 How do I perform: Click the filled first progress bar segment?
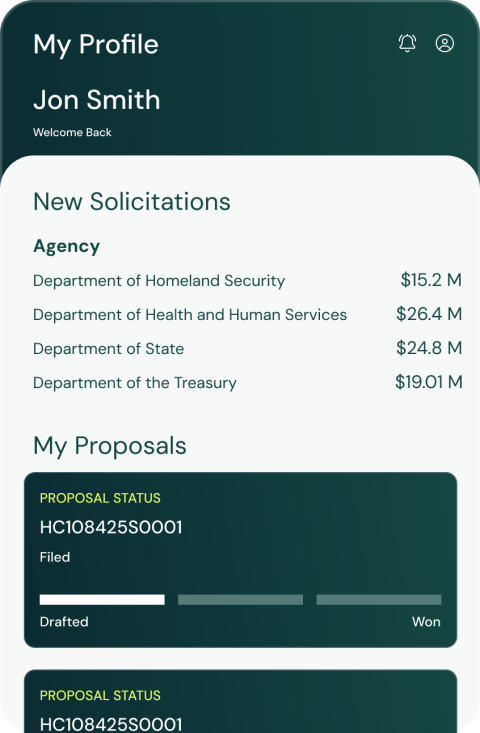pyautogui.click(x=102, y=600)
